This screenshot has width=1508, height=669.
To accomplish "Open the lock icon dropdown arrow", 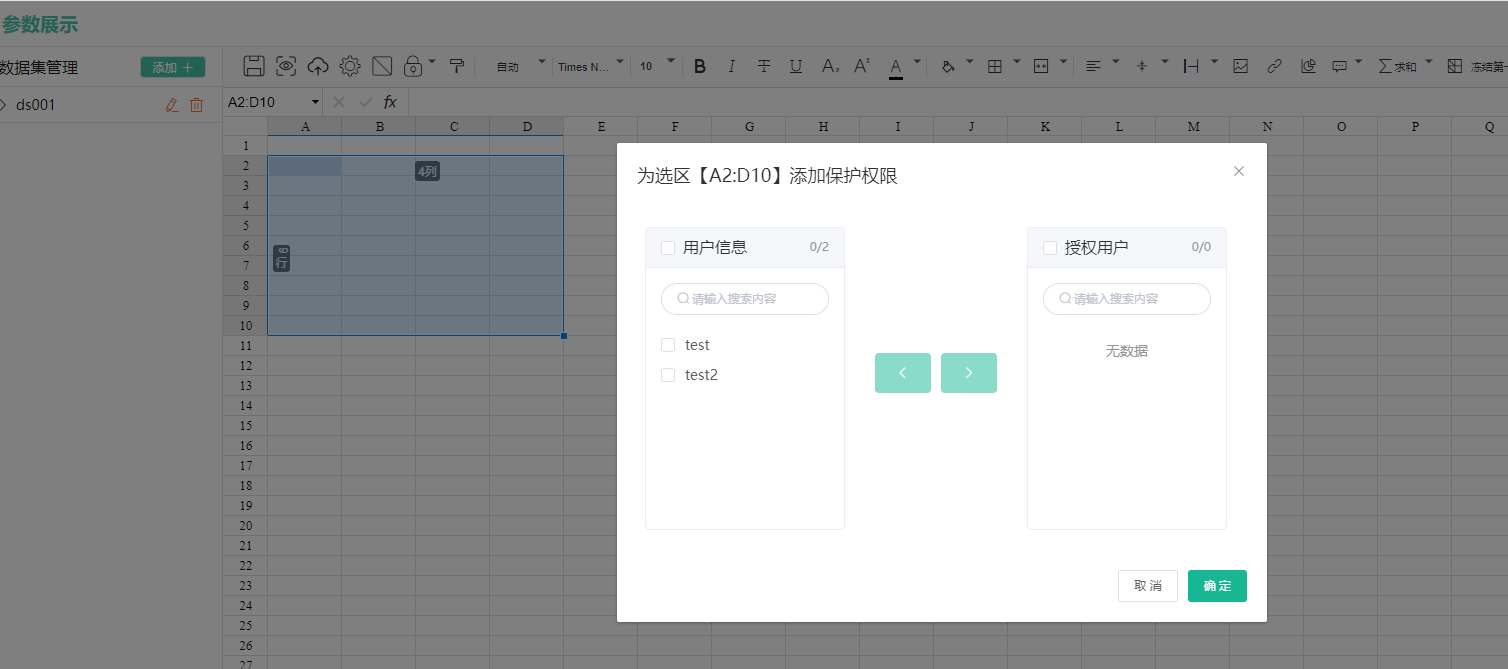I will [x=432, y=62].
